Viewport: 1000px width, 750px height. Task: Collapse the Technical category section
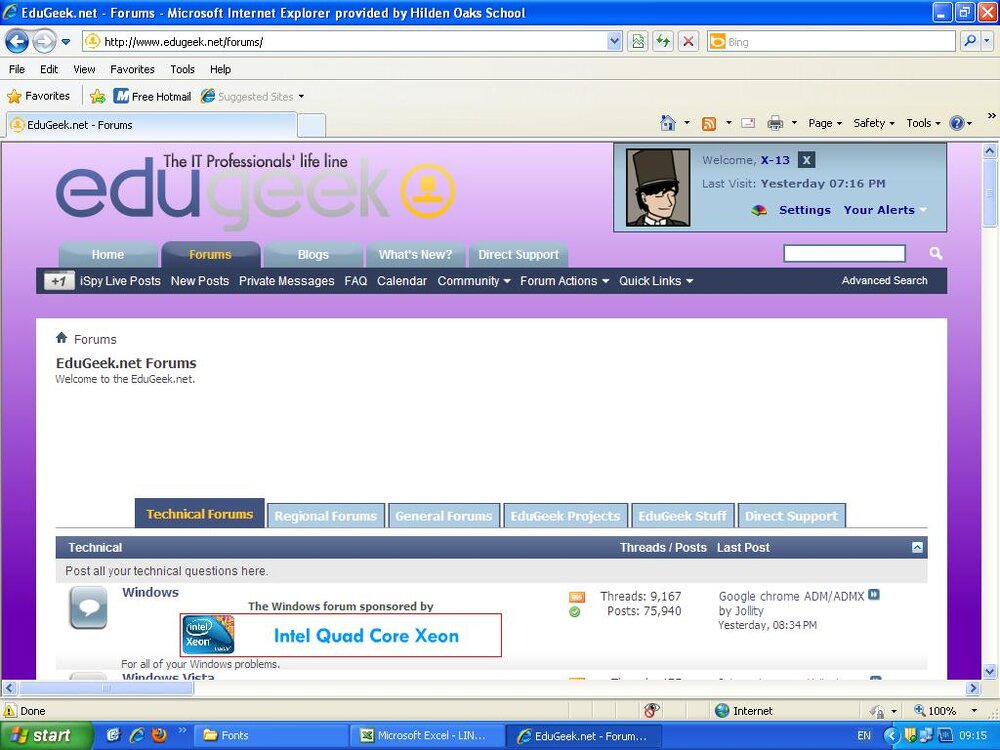pos(917,547)
